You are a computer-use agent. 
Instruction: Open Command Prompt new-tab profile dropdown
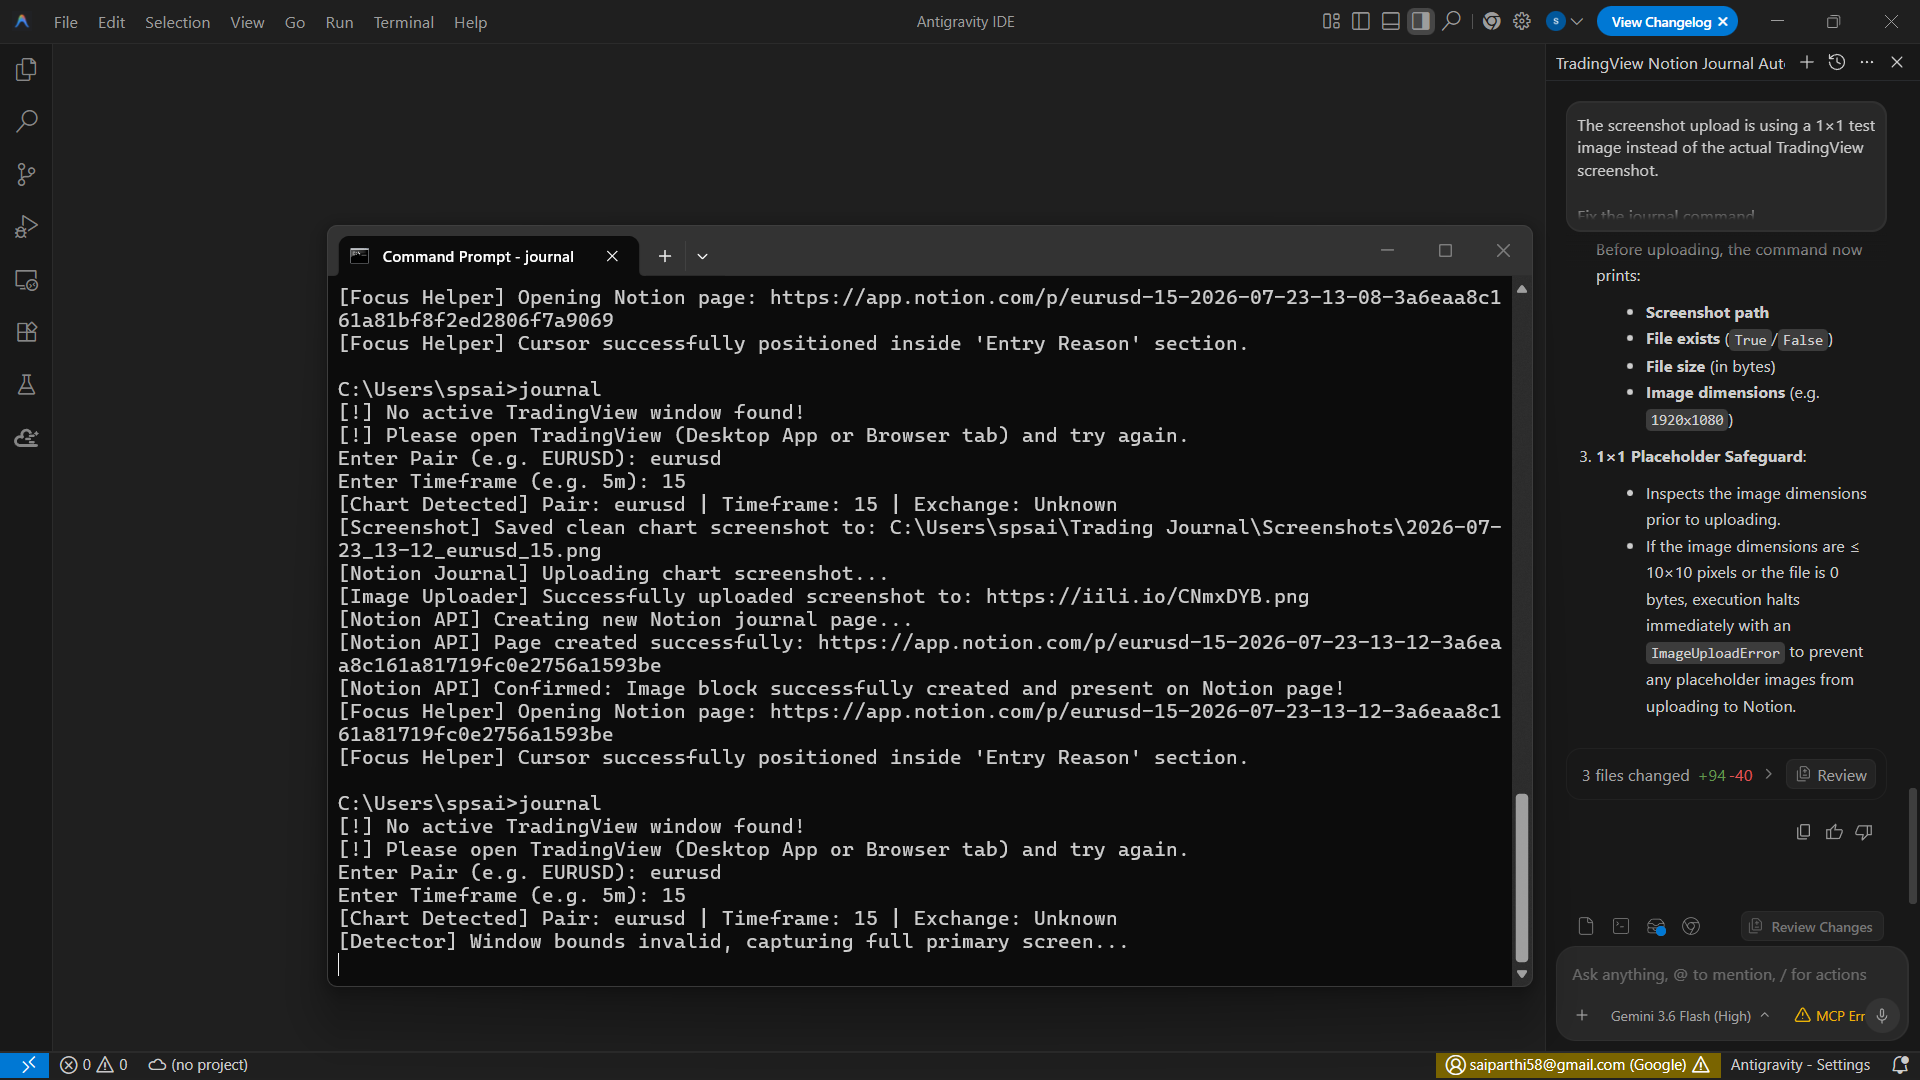[702, 256]
